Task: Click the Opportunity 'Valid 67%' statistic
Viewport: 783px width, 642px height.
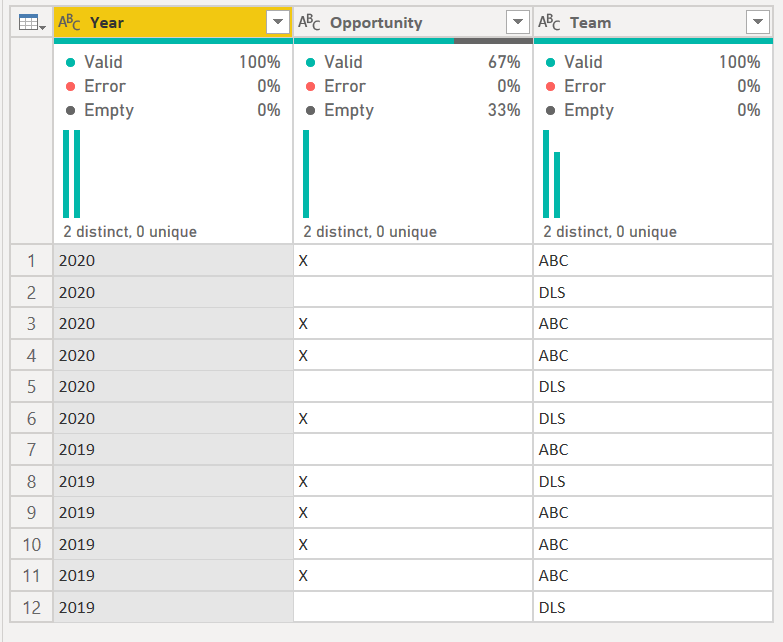Action: tap(413, 62)
